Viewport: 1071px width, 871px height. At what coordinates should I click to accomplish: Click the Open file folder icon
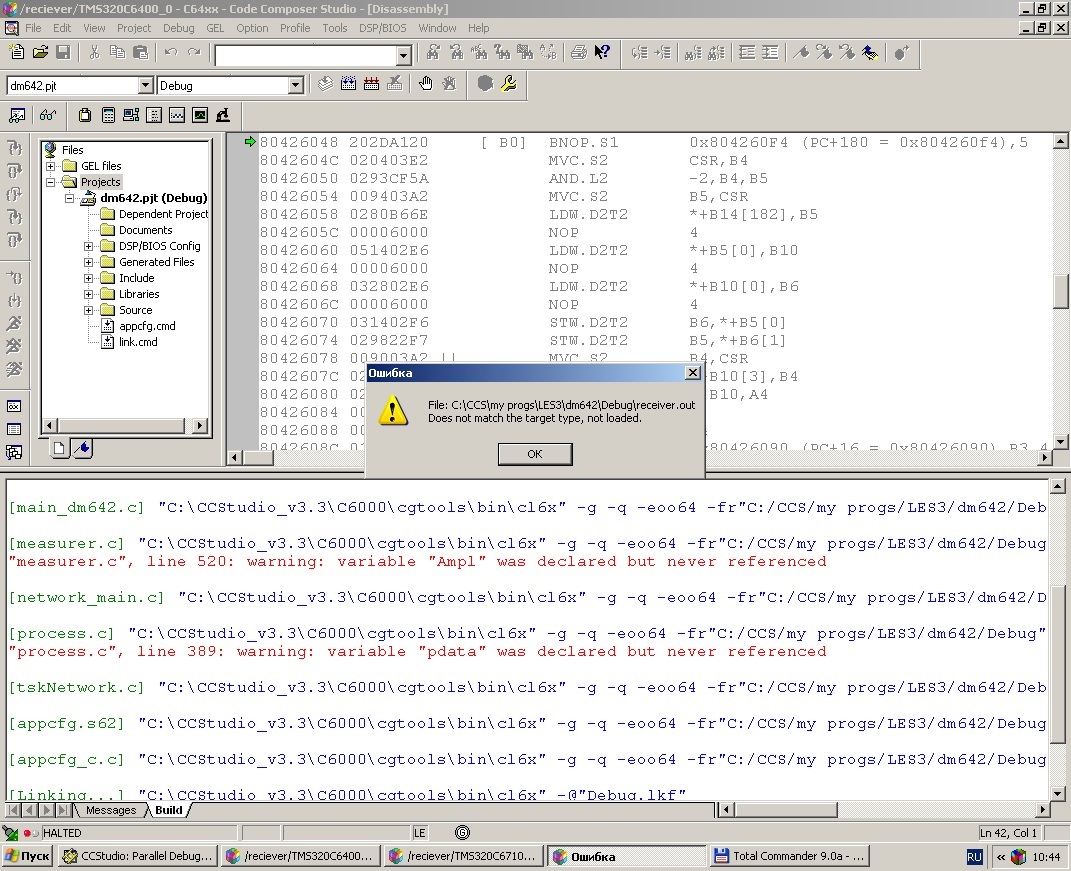click(x=40, y=53)
